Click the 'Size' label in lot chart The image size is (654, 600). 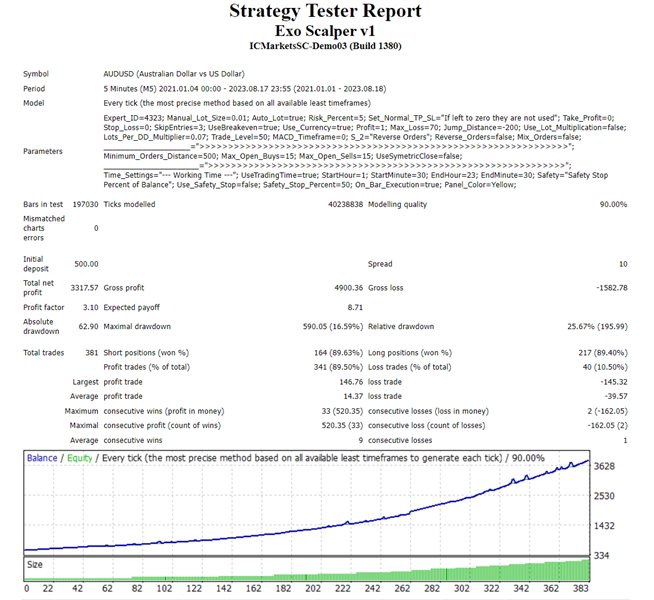point(35,565)
